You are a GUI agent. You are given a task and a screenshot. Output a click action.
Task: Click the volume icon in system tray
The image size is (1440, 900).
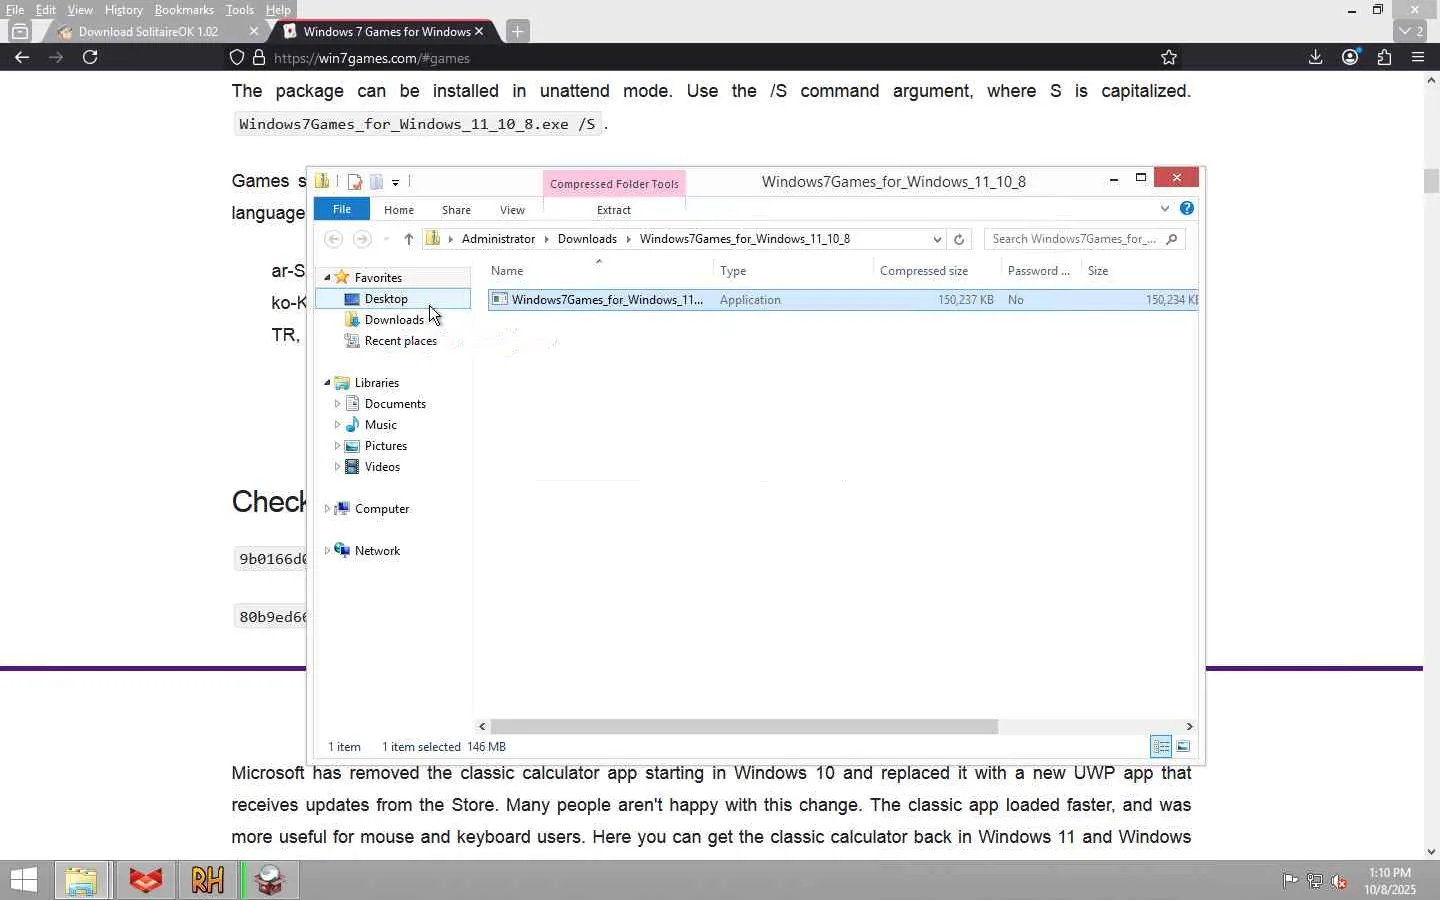click(x=1339, y=881)
